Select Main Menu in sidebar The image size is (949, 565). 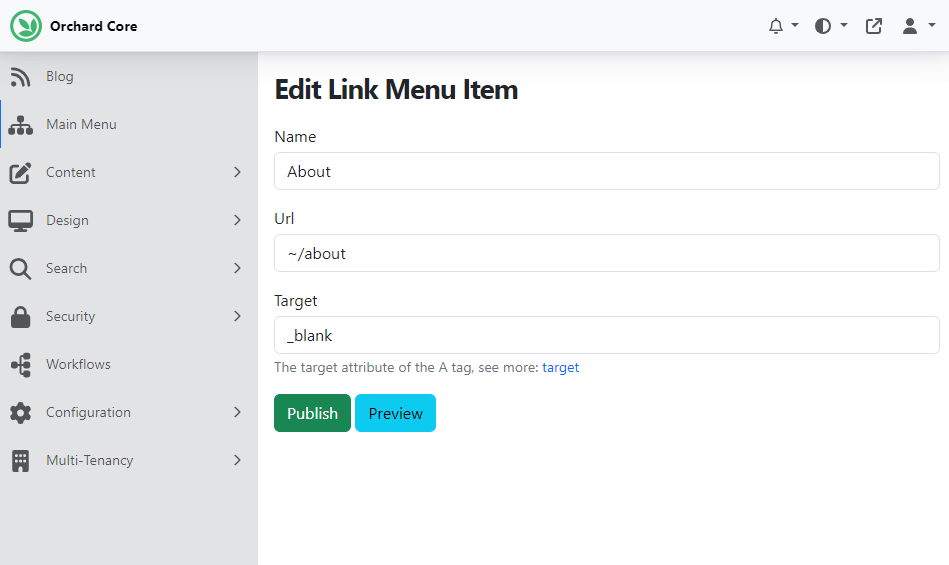click(x=81, y=124)
